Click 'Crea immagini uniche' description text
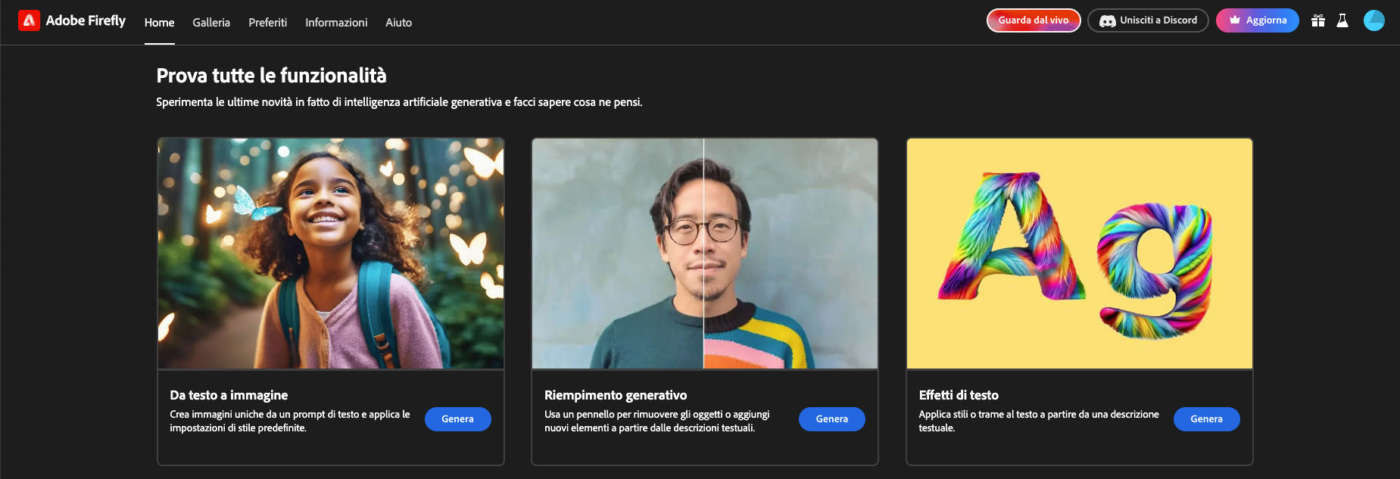This screenshot has height=479, width=1400. [290, 421]
